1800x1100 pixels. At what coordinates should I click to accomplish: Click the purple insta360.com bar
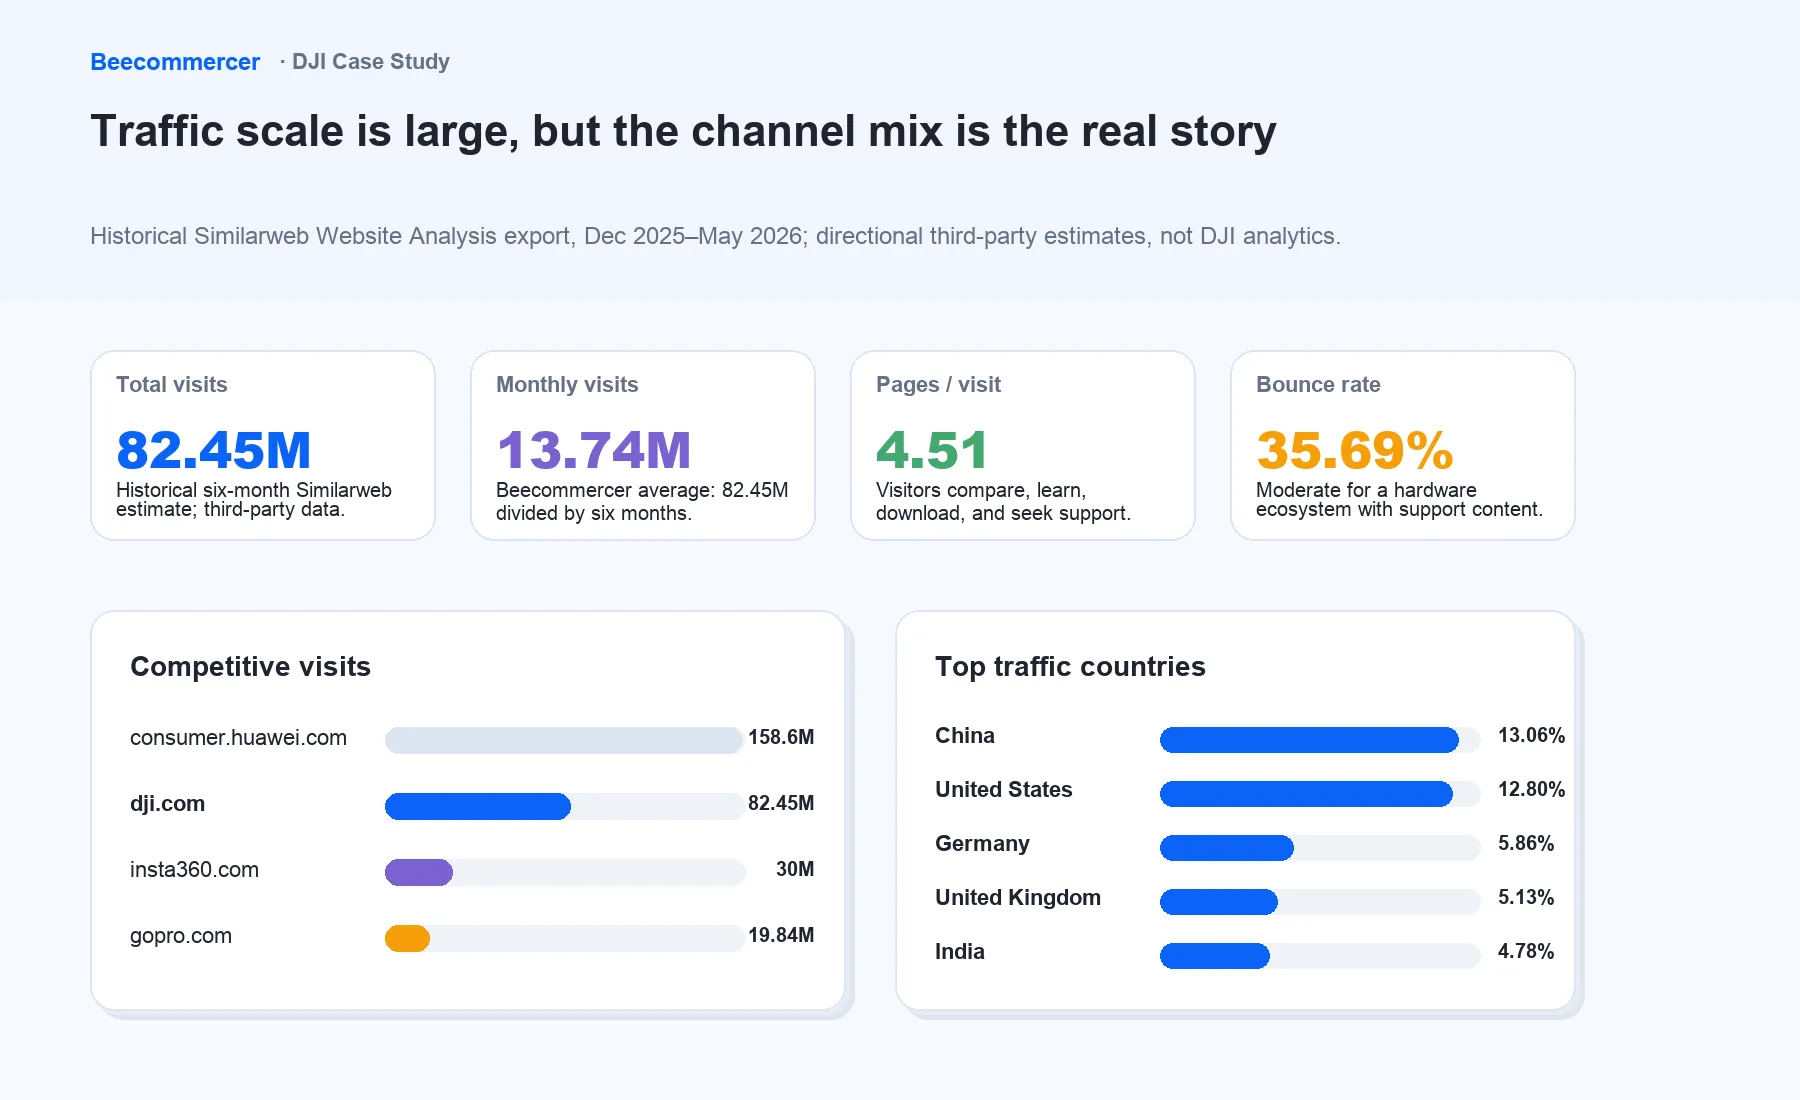[x=419, y=872]
